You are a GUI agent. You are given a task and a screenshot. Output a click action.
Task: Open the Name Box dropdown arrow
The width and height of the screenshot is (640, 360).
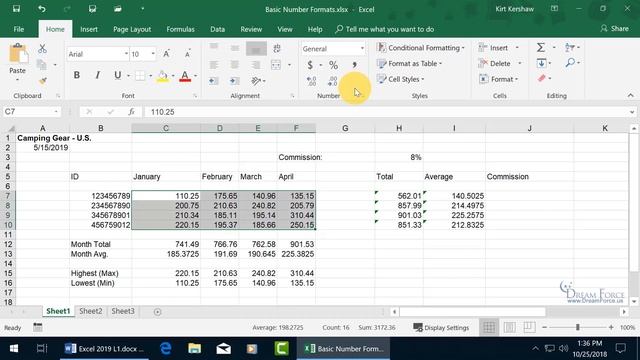tap(56, 112)
